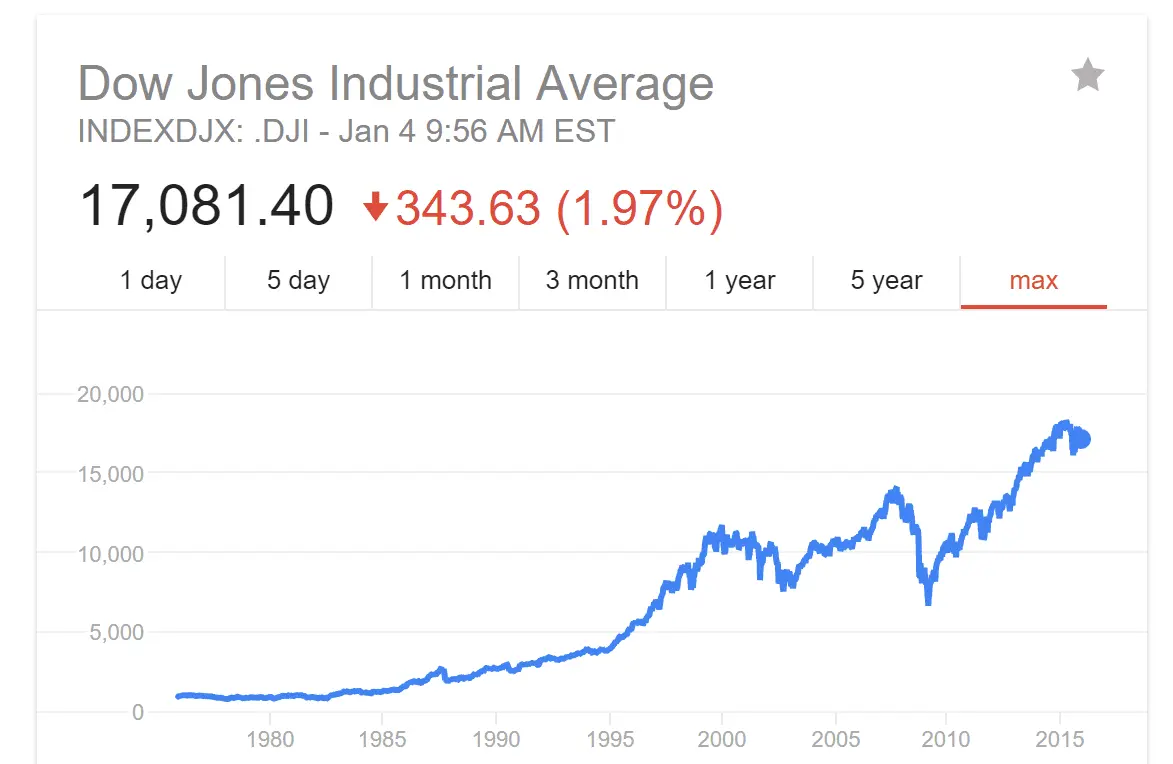Click the 5,000 y-axis label

click(x=116, y=632)
